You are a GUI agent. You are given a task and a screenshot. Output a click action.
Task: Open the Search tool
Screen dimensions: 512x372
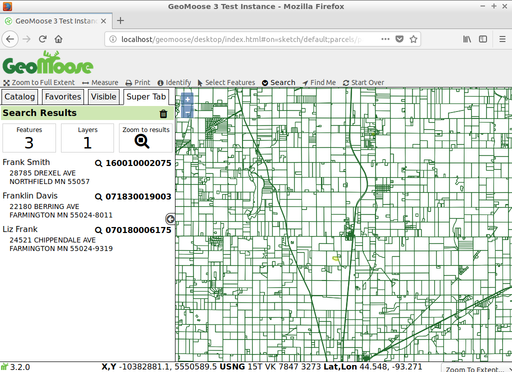279,82
